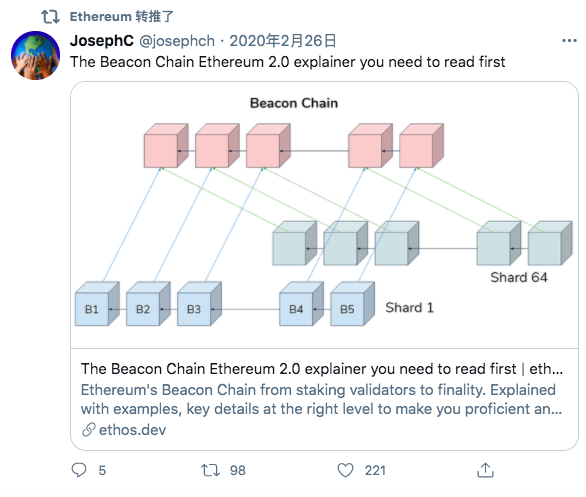Click the retweet count 98
Image resolution: width=586 pixels, height=497 pixels.
pos(238,470)
